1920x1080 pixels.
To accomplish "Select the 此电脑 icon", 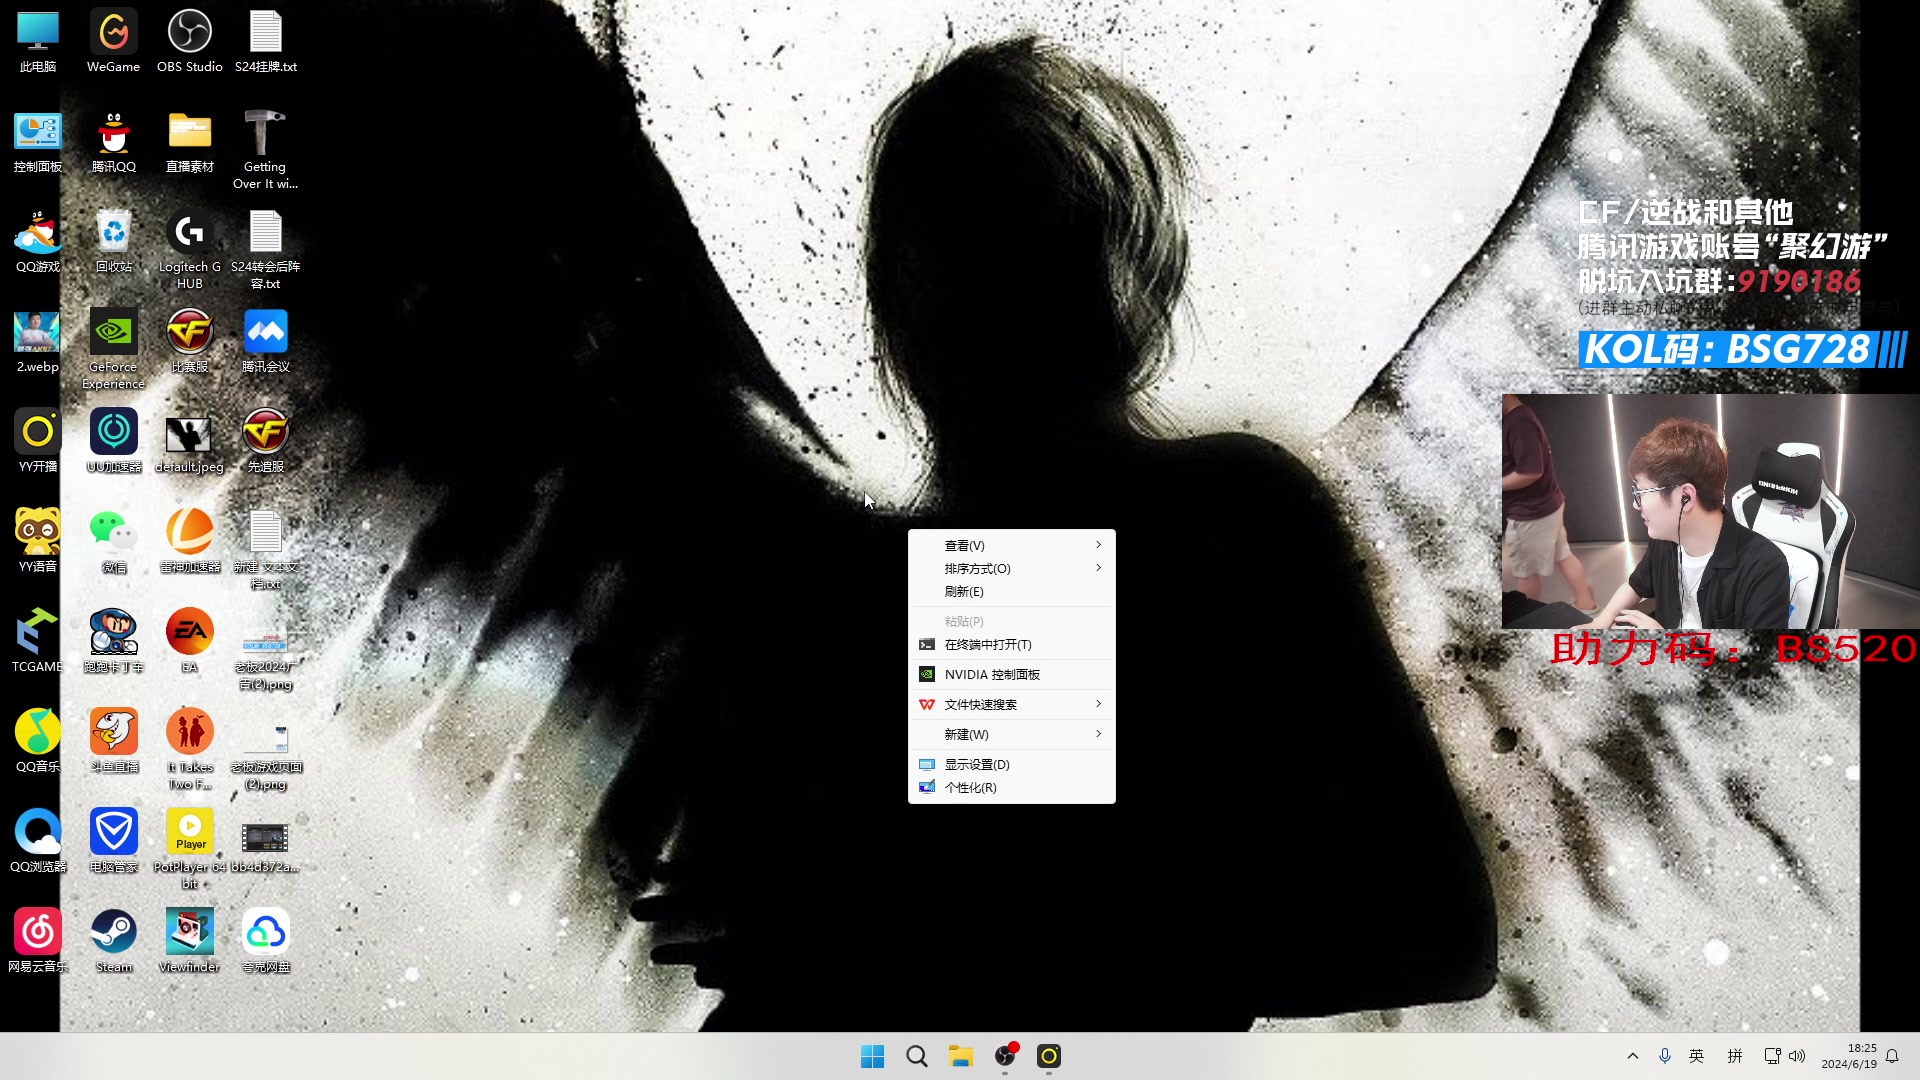I will [38, 42].
